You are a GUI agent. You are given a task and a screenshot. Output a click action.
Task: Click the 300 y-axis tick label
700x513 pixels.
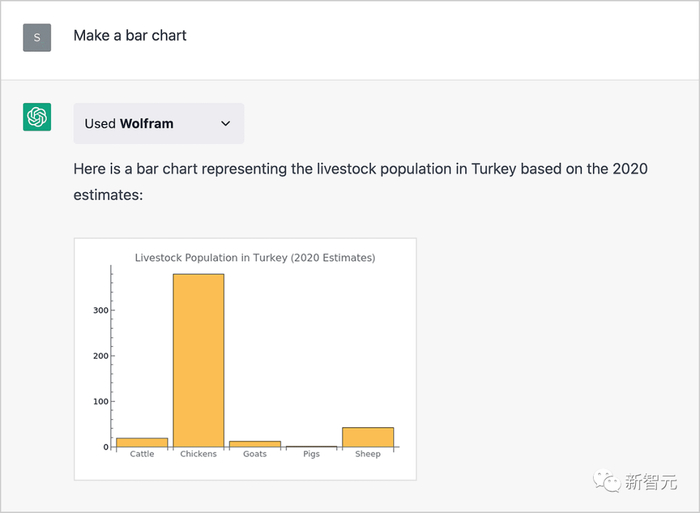[100, 310]
